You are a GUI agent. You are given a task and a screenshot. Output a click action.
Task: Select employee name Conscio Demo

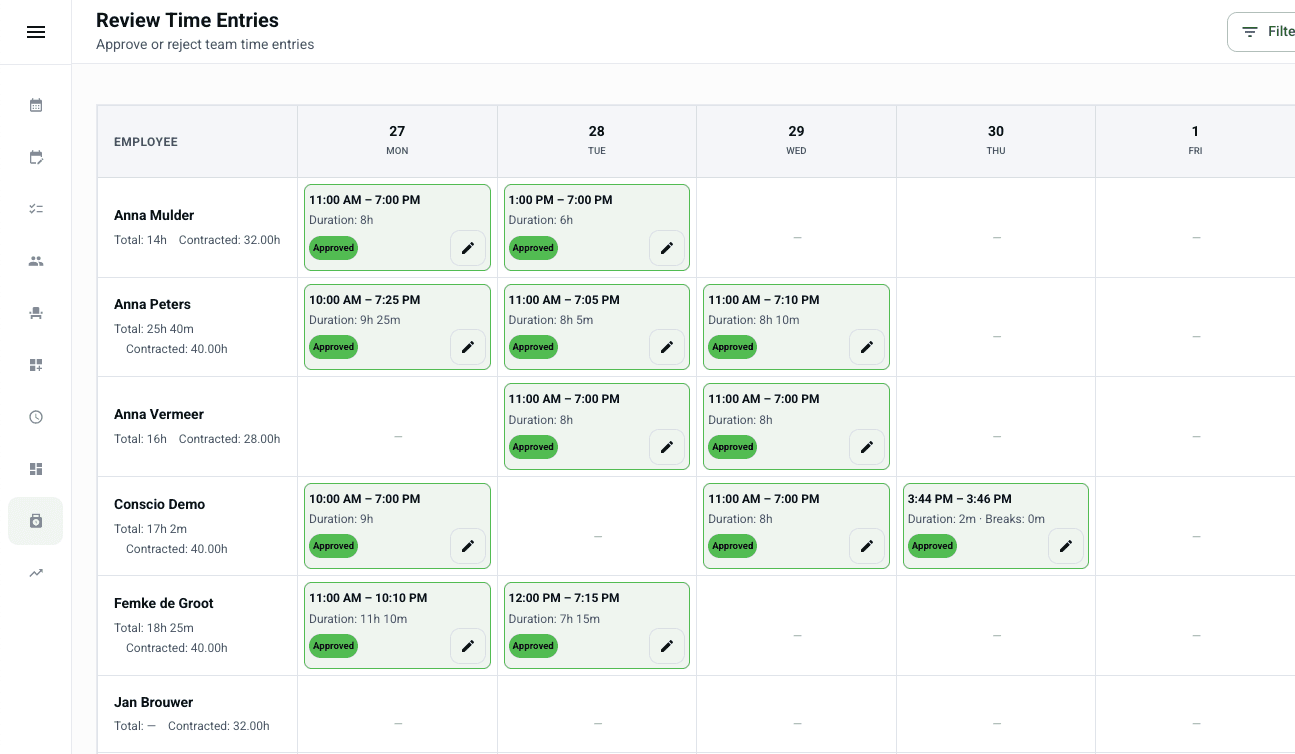point(159,504)
